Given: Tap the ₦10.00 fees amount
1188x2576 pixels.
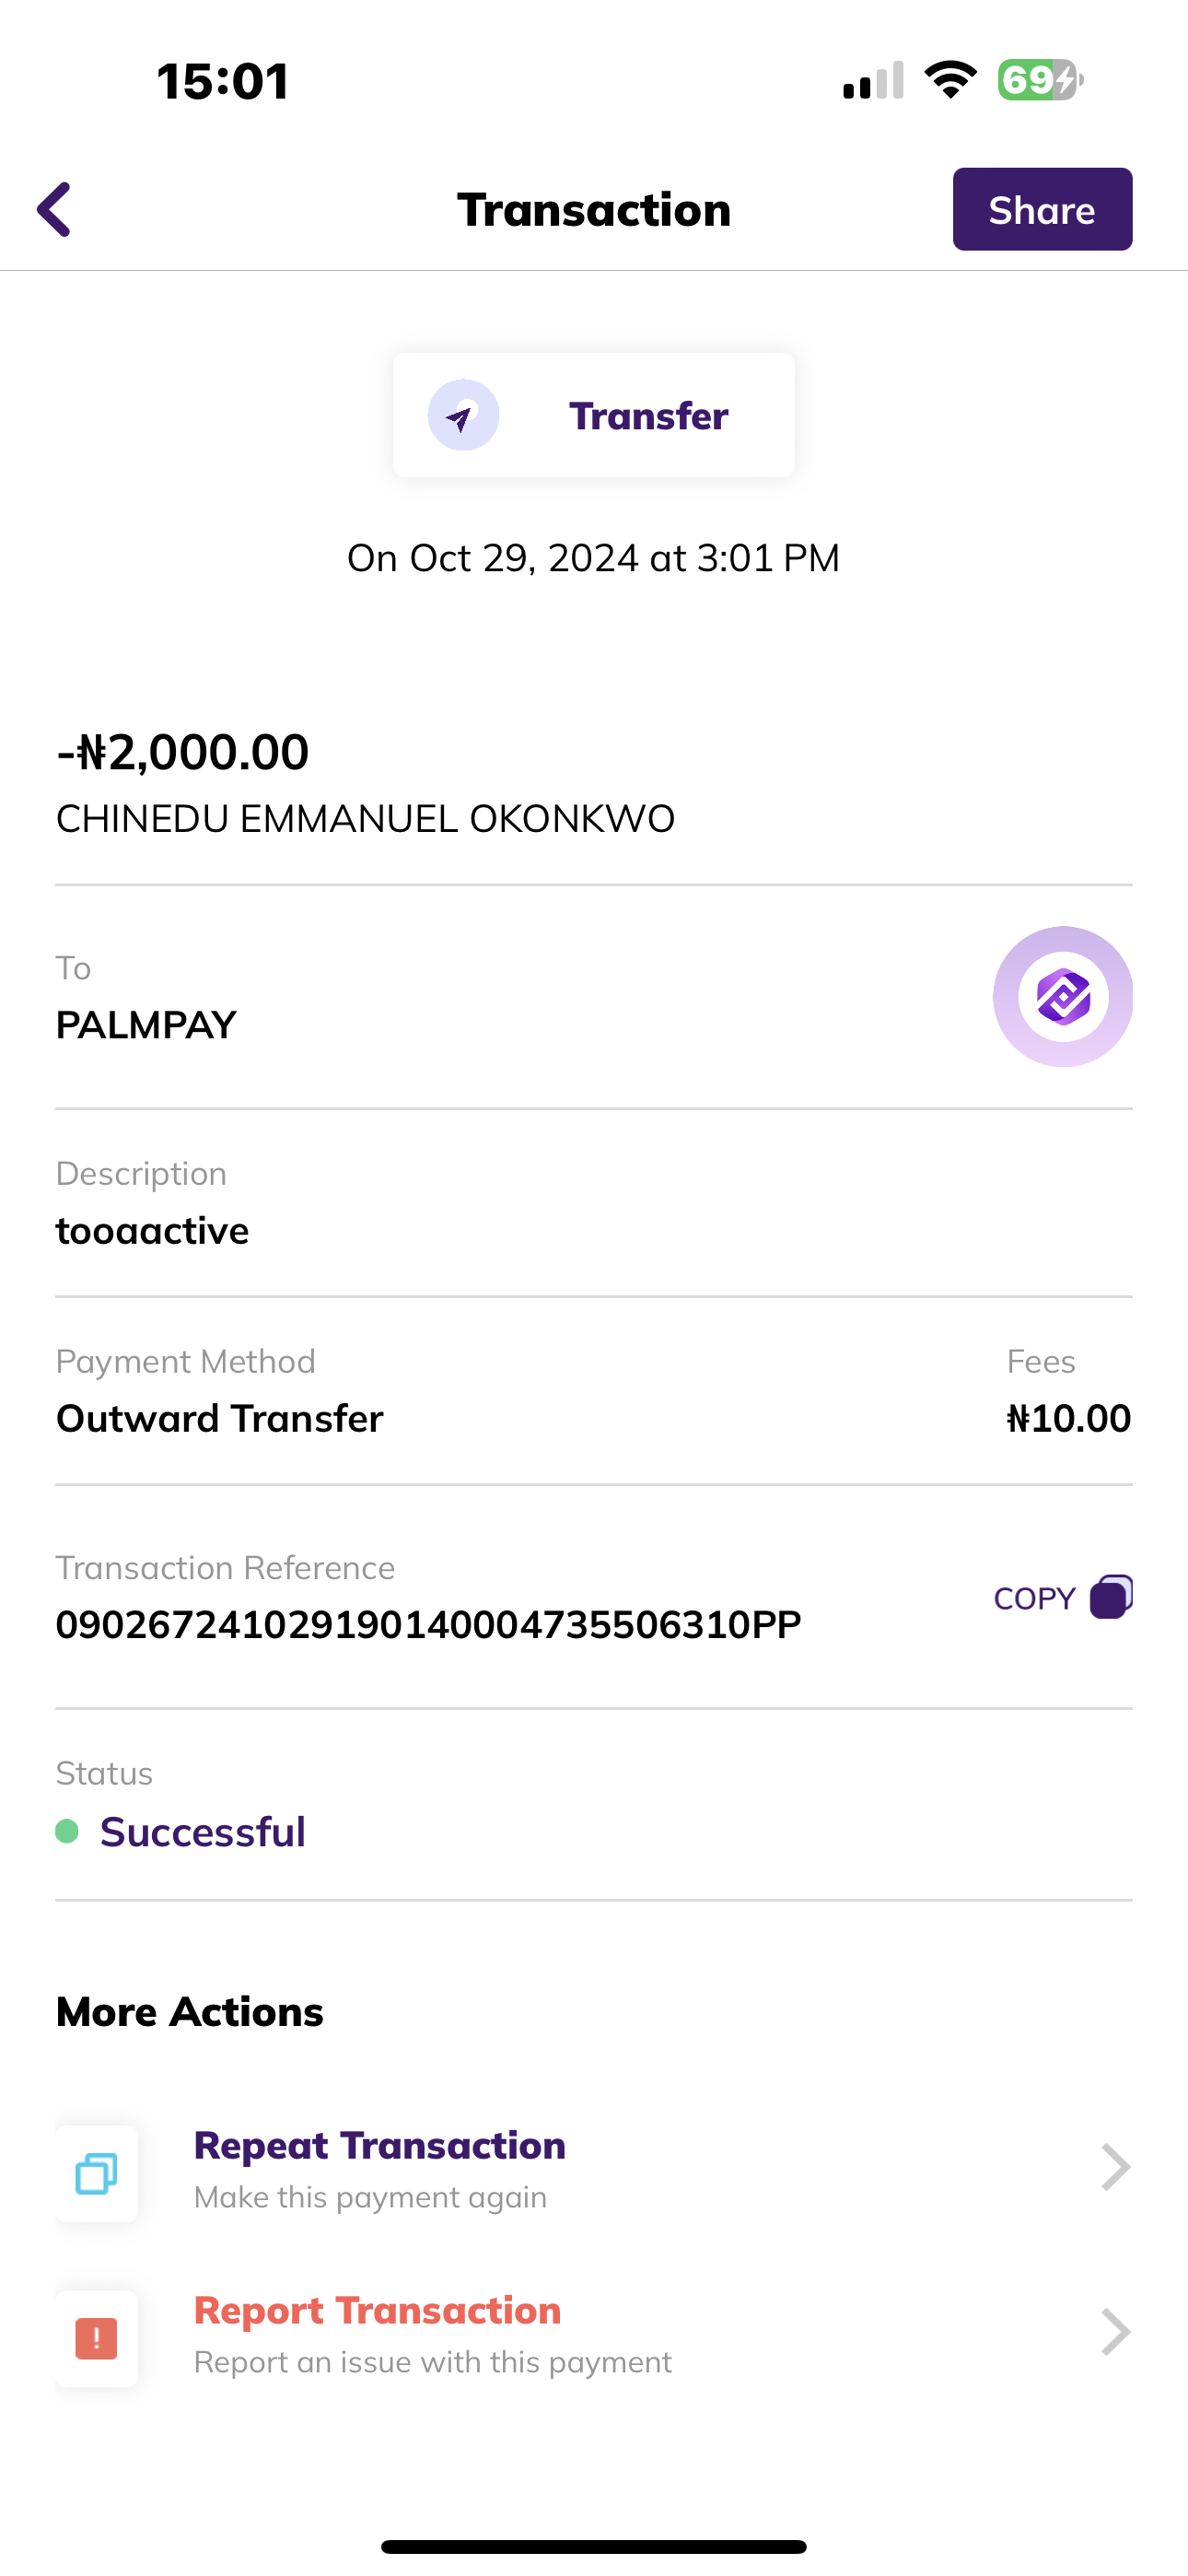Looking at the screenshot, I should tap(1068, 1418).
